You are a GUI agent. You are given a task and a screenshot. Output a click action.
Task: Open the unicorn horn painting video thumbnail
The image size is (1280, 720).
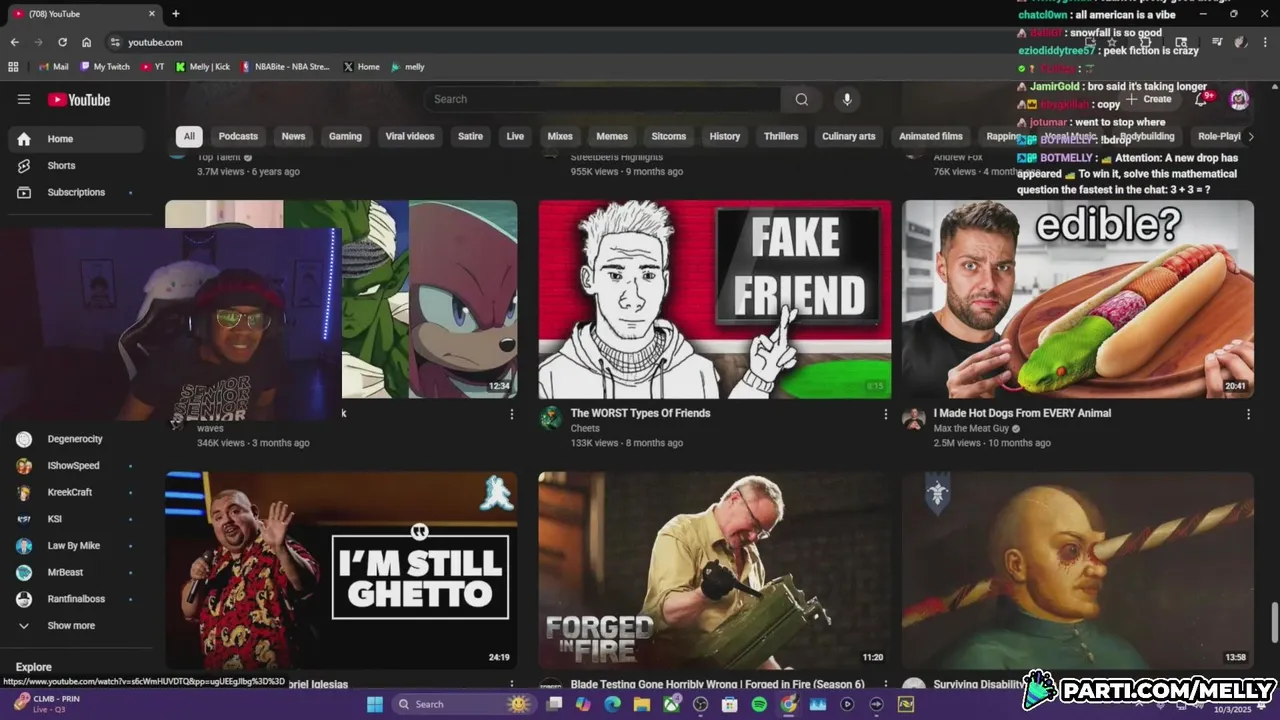pos(1078,570)
